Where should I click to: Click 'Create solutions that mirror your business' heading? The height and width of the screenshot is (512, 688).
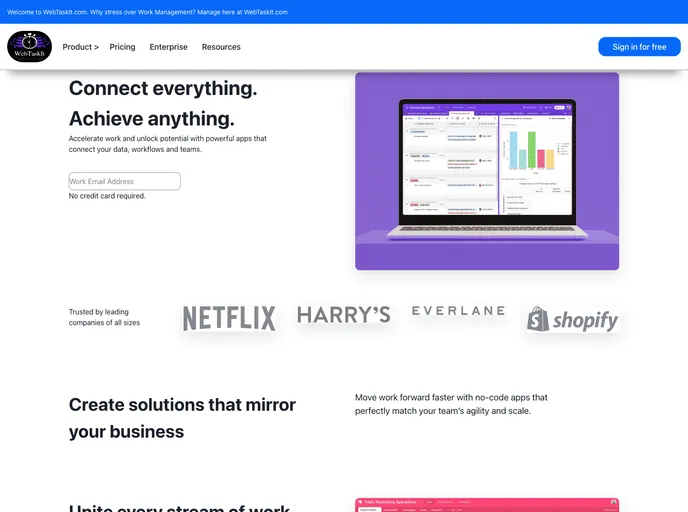tap(182, 418)
